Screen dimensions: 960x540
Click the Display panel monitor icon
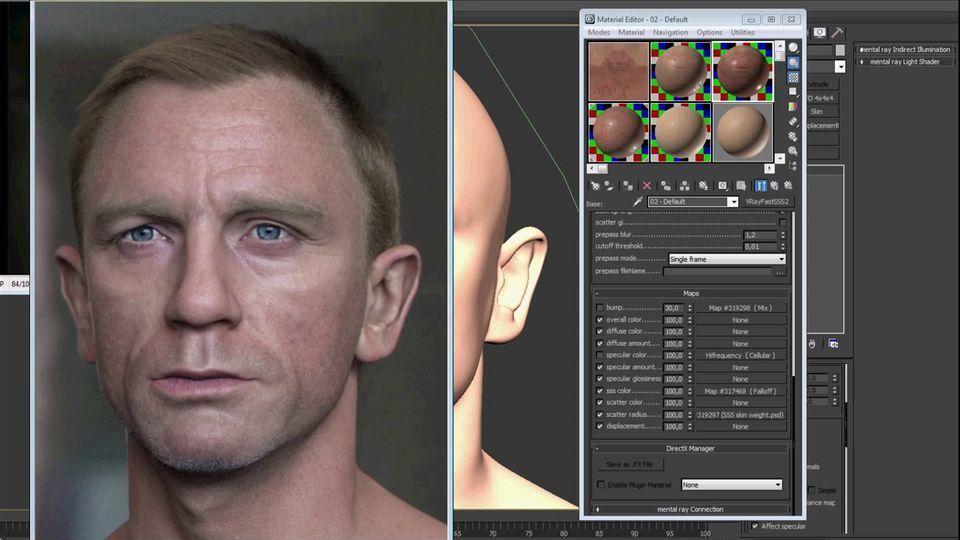pos(820,32)
